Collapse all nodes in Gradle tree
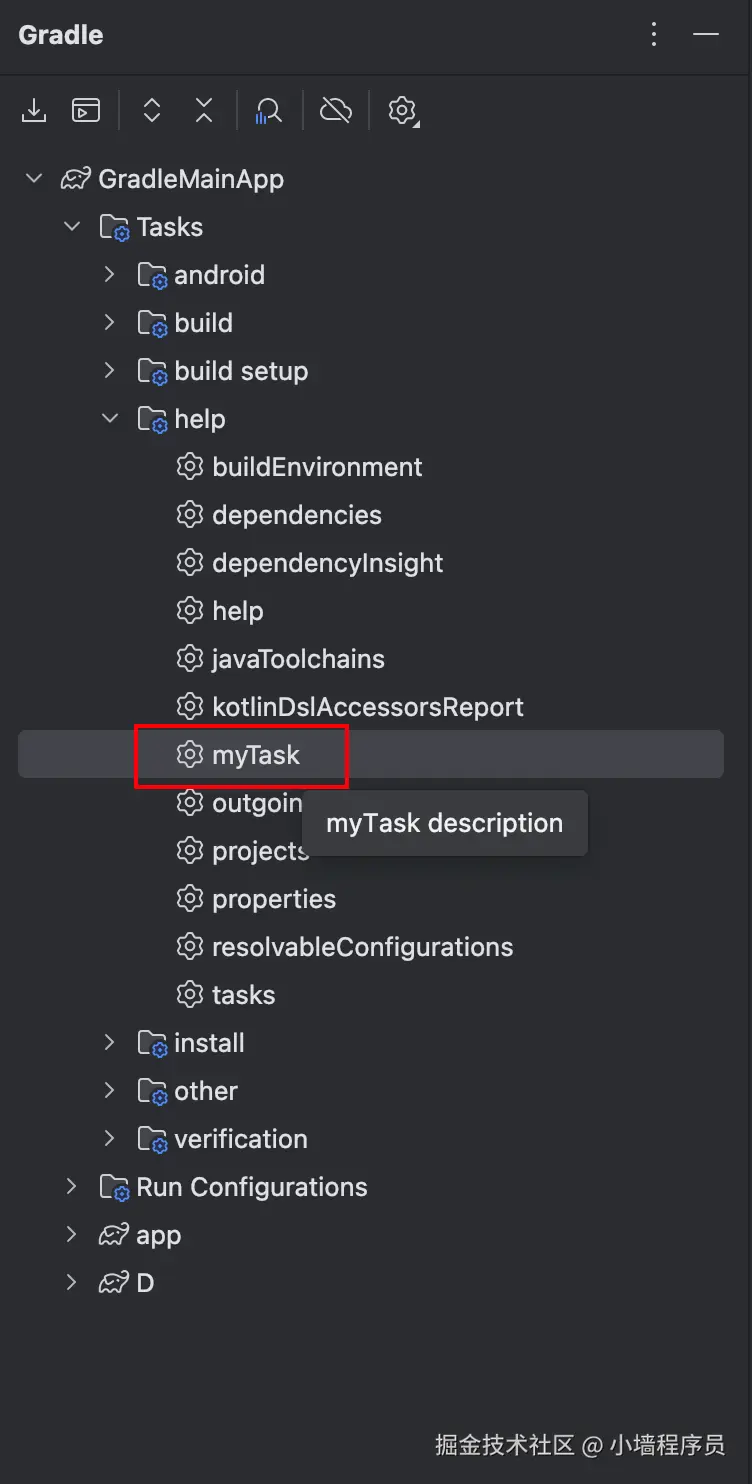 204,110
